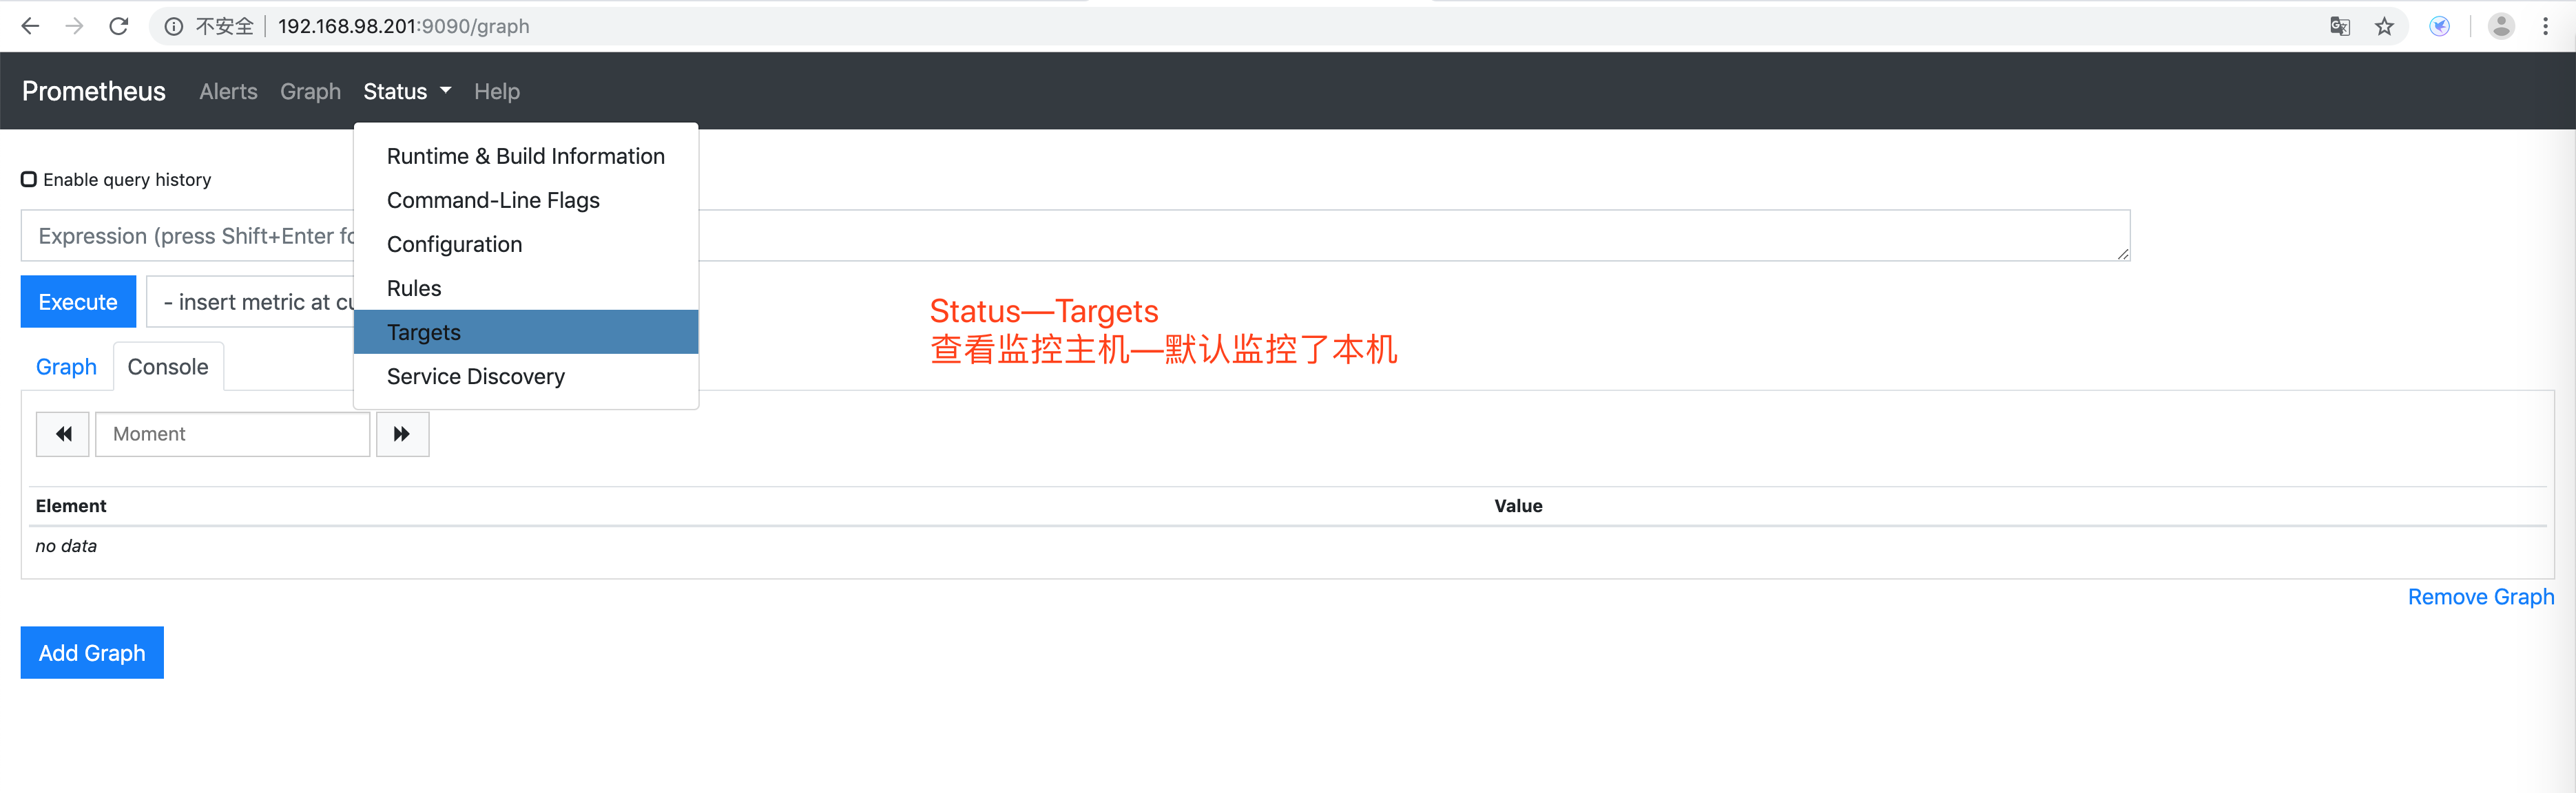Focus the Moment time input field
Image resolution: width=2576 pixels, height=793 pixels.
tap(232, 434)
